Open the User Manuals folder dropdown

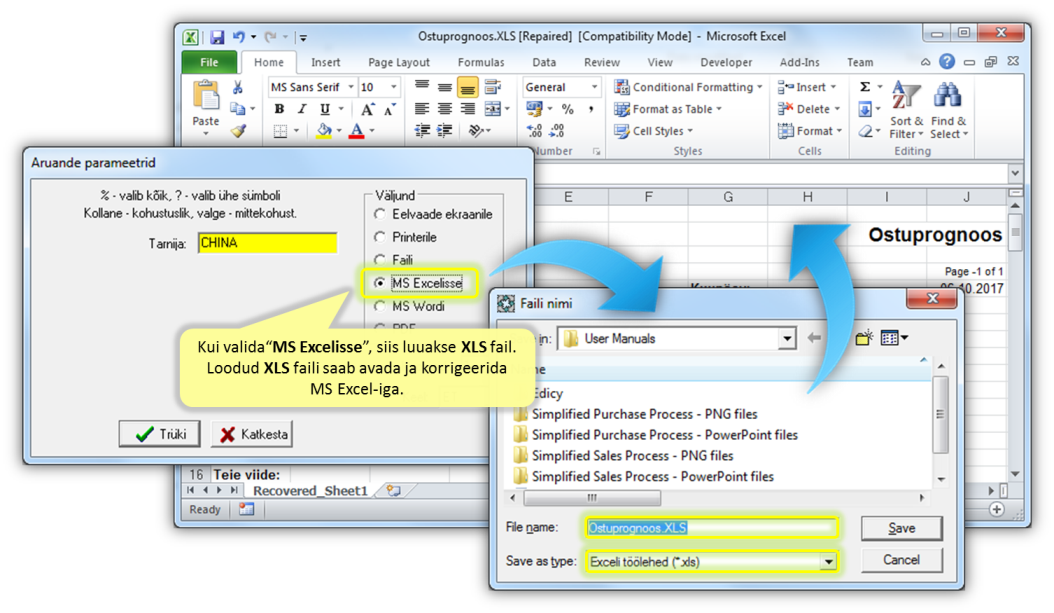click(x=786, y=339)
